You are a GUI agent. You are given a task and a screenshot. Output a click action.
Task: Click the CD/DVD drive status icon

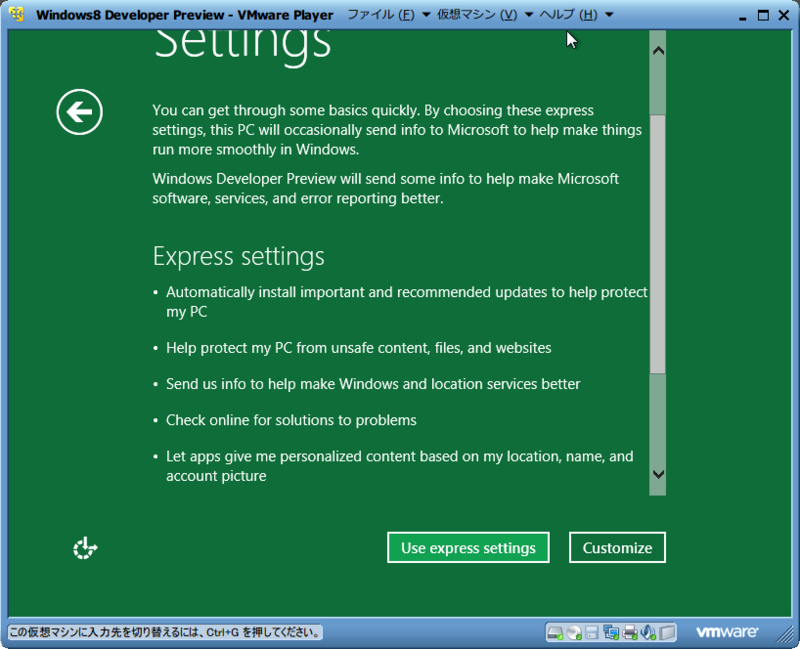574,633
